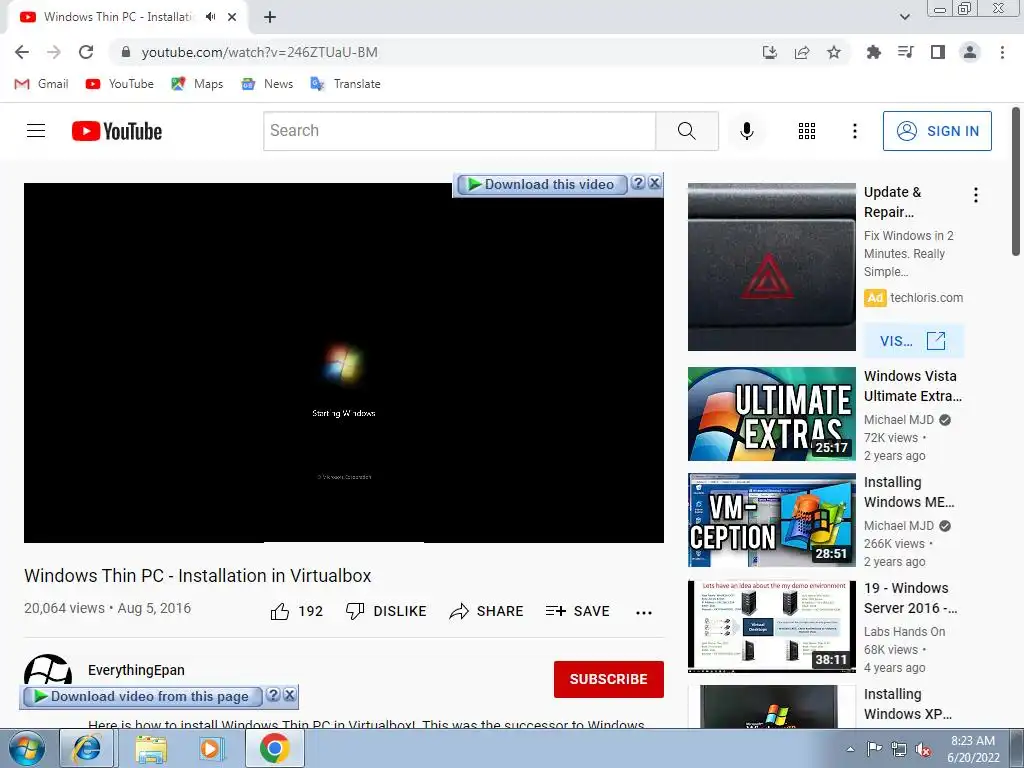Viewport: 1024px width, 768px height.
Task: Open 19 - Windows Server 2016 title
Action: (x=910, y=598)
